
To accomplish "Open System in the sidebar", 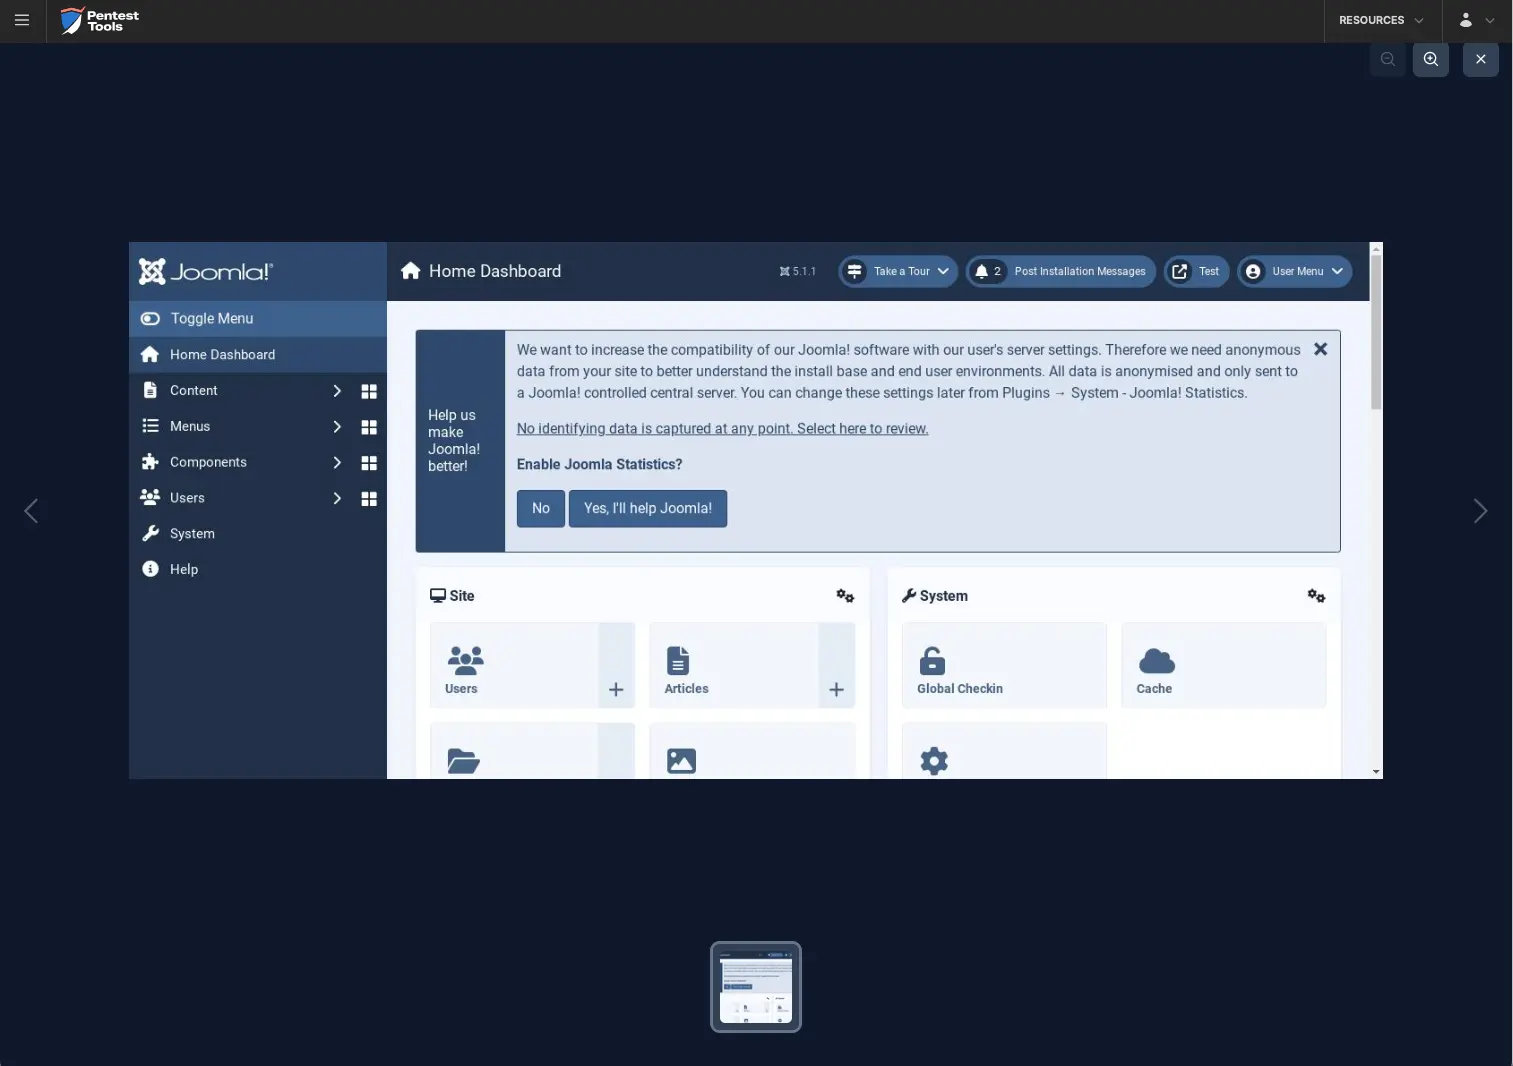I will click(258, 533).
